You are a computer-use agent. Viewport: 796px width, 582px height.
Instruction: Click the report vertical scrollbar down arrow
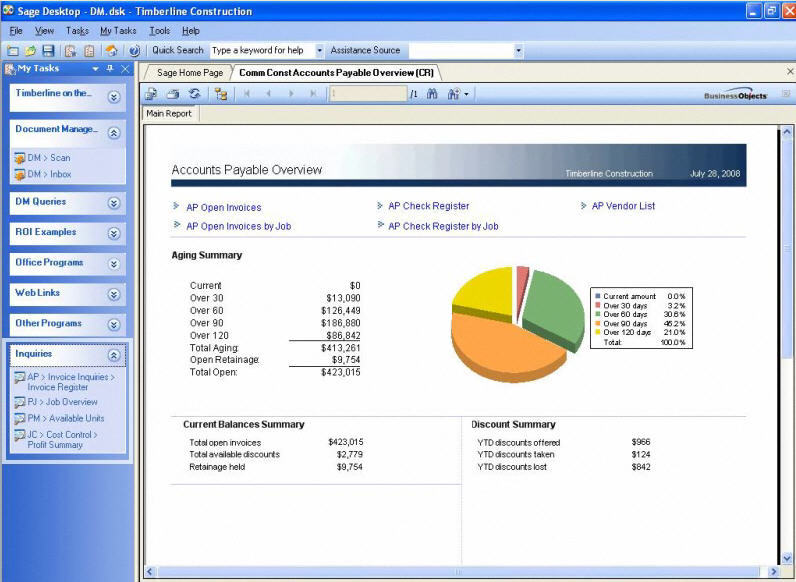(x=787, y=557)
